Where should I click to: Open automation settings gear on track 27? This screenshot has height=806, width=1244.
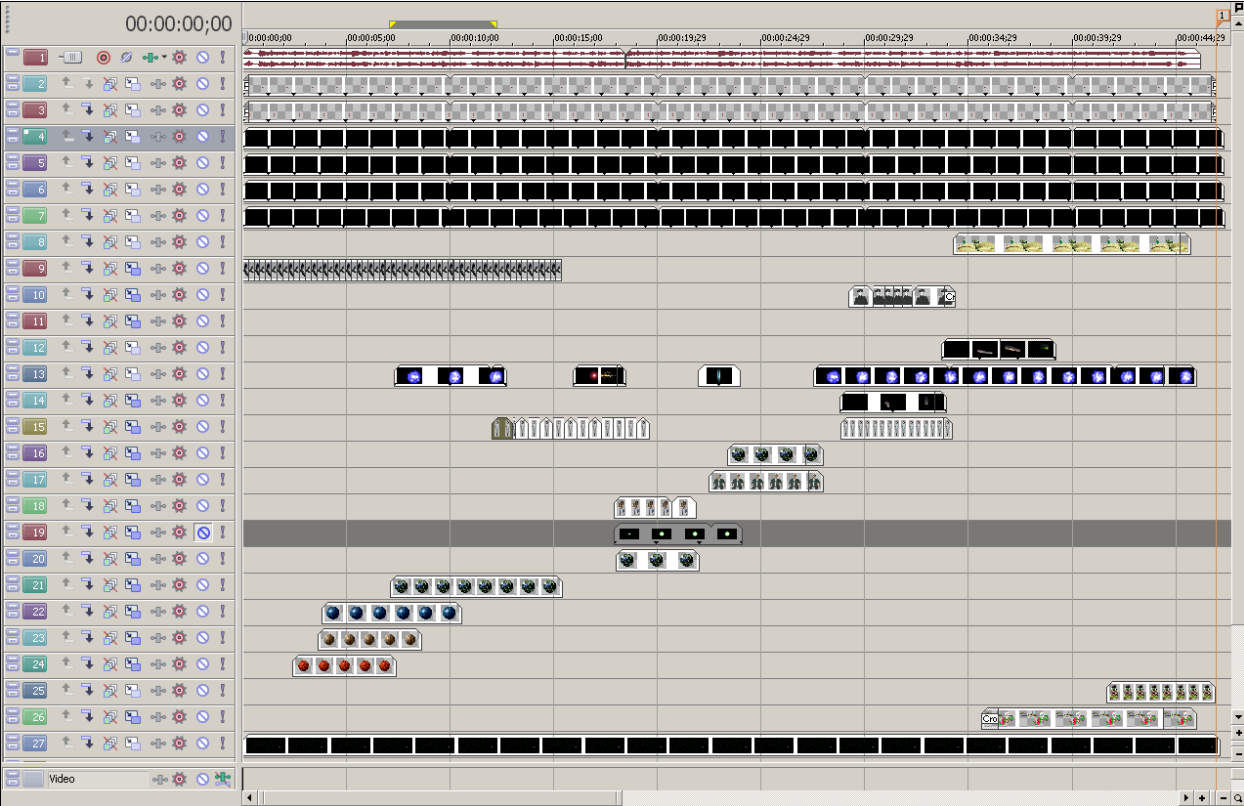tap(180, 743)
